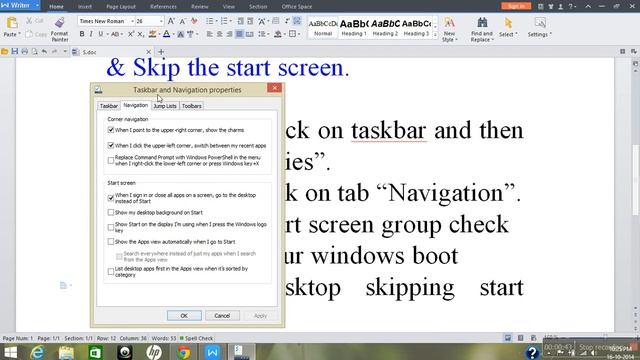This screenshot has height=360, width=640.
Task: Apply the Normal style
Action: pos(323,28)
